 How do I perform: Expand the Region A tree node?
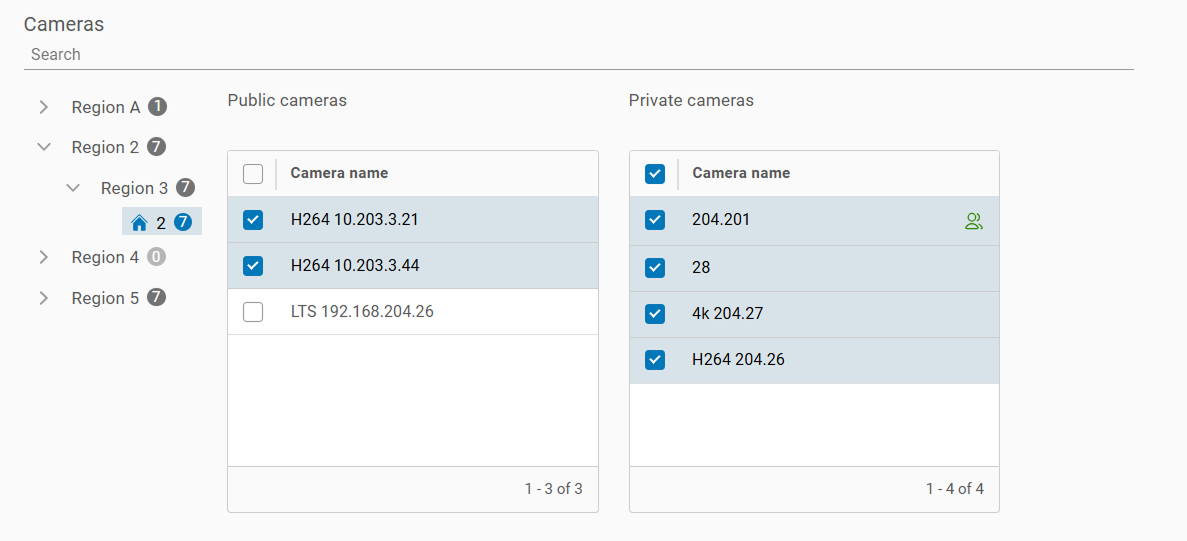pos(44,107)
